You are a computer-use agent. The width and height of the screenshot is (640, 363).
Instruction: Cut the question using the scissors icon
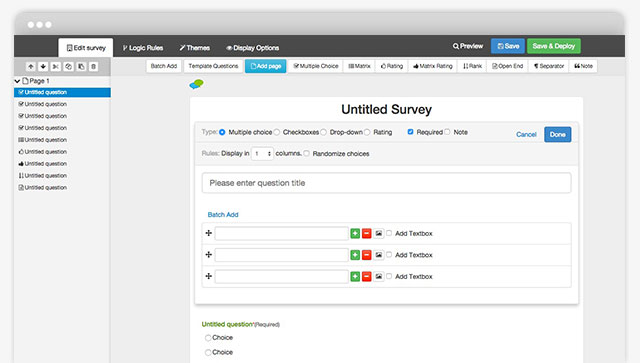[56, 67]
